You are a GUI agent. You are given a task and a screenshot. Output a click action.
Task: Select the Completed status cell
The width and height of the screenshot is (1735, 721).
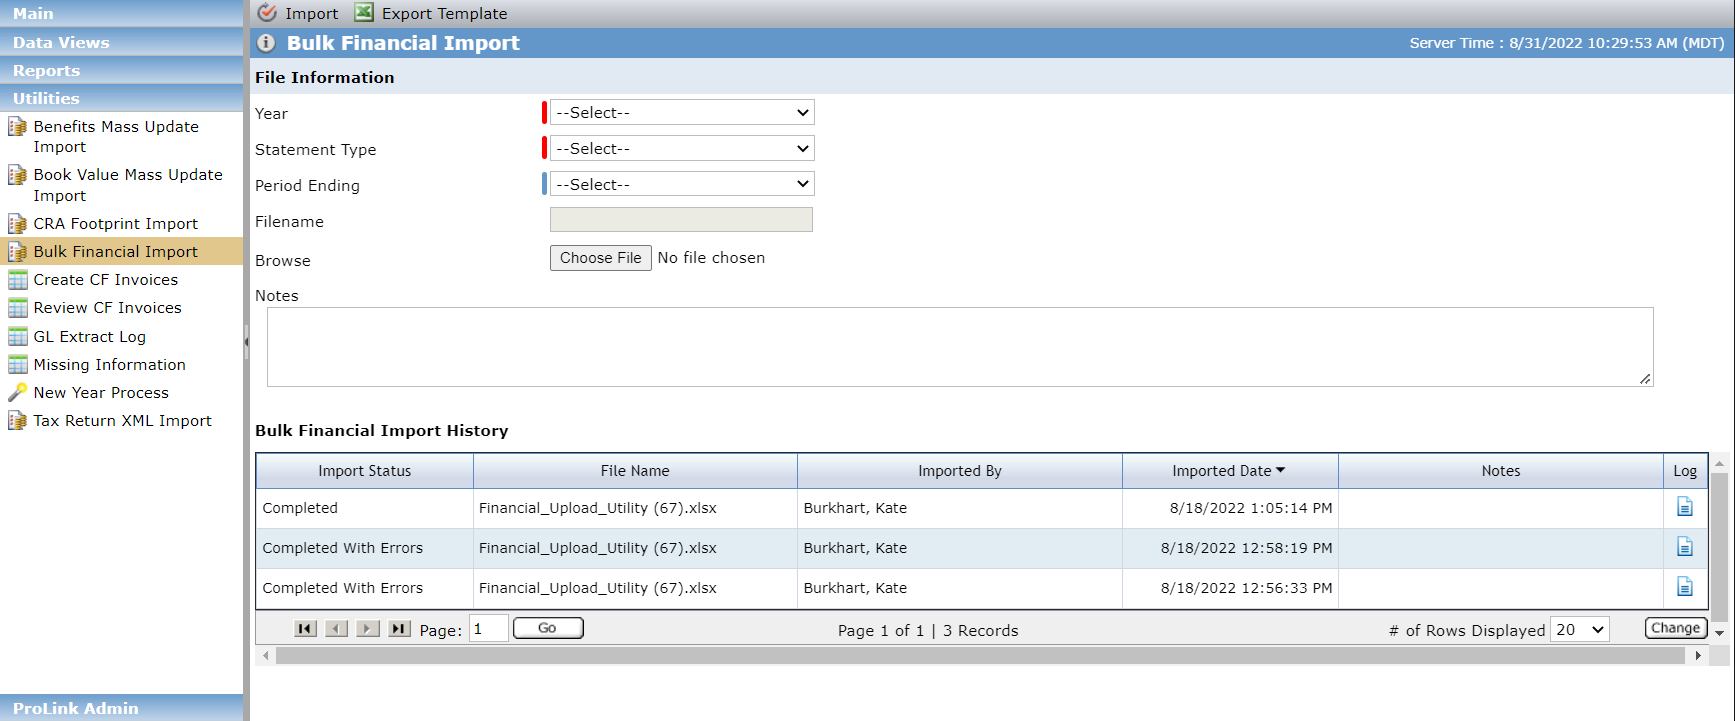click(365, 508)
